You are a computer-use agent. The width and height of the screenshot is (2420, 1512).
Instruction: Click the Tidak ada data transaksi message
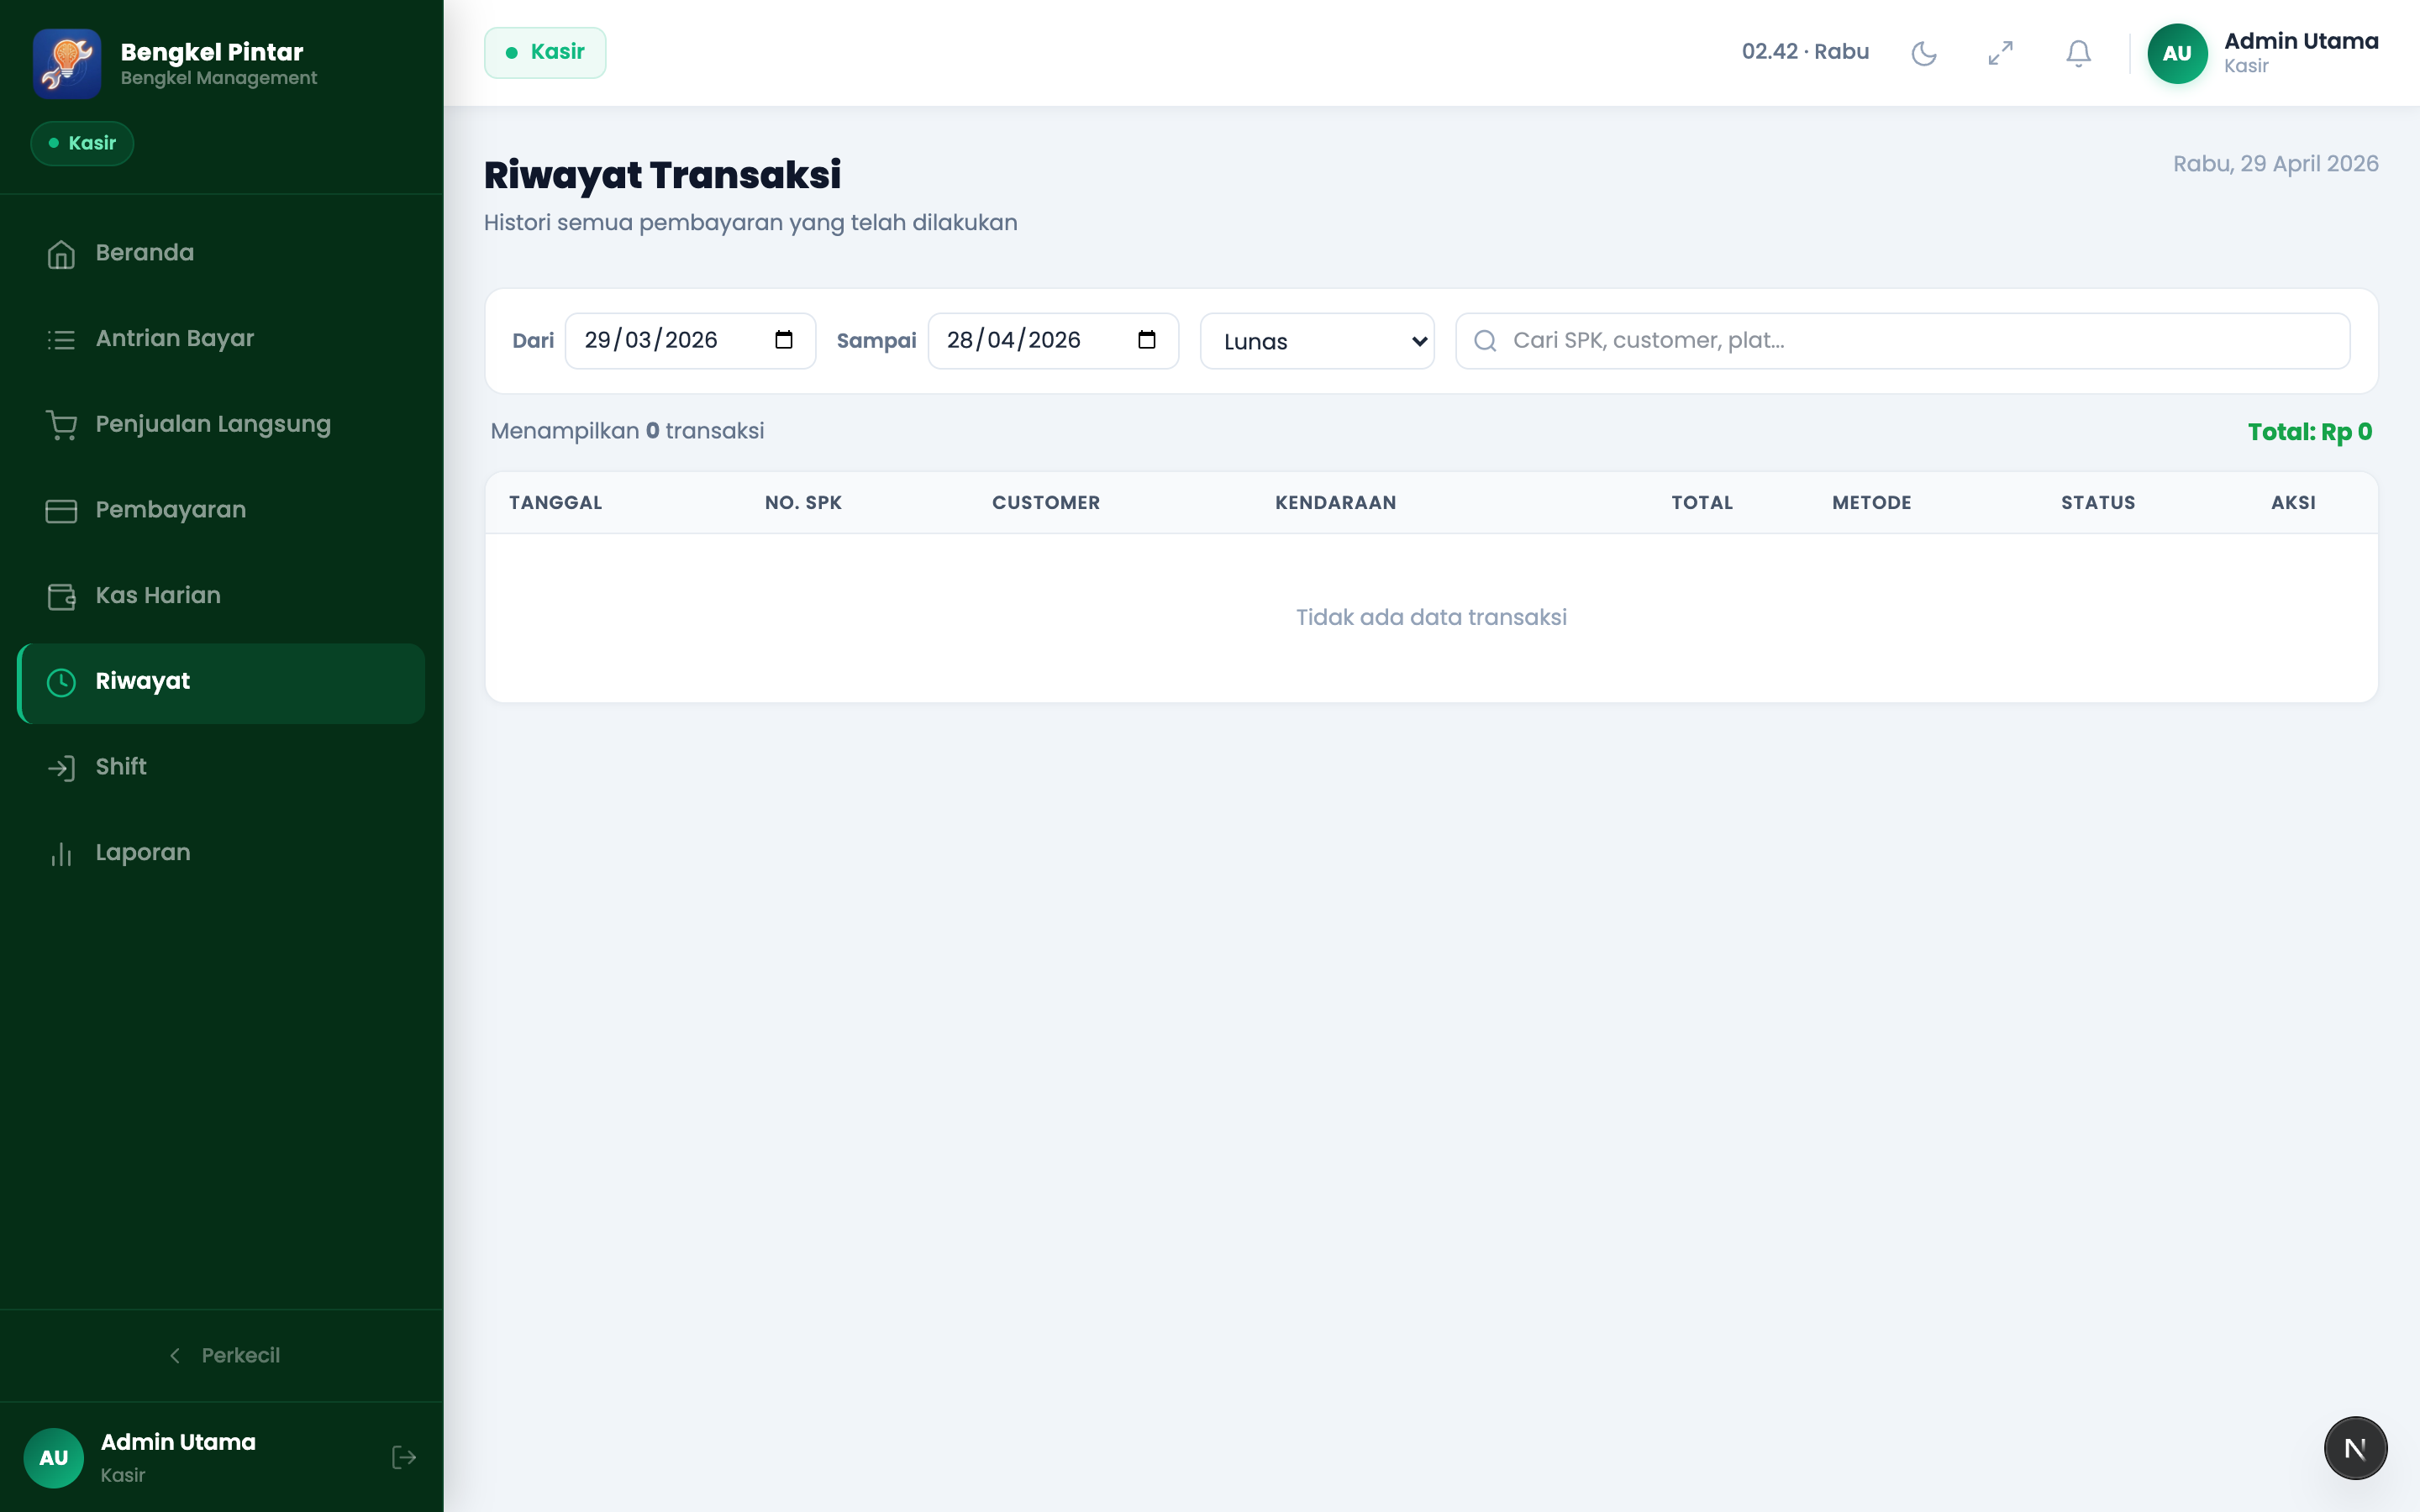point(1431,617)
